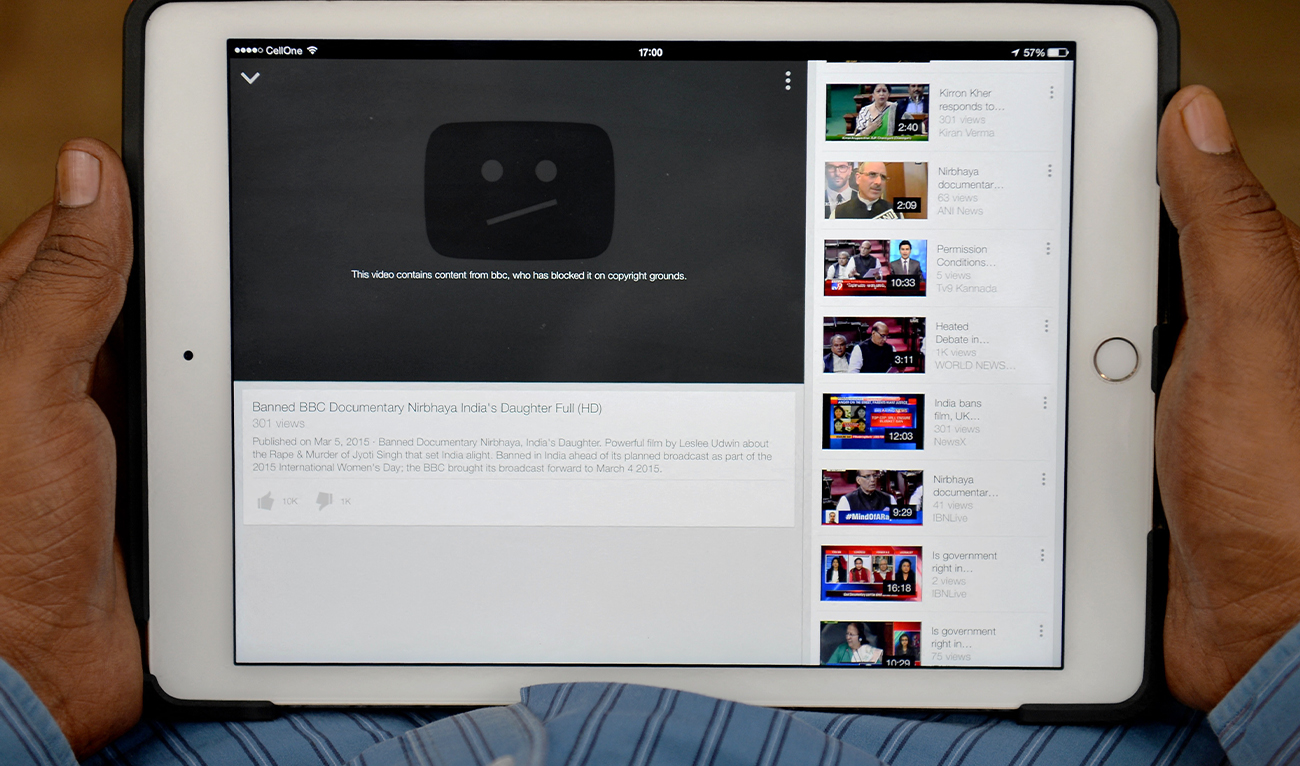
Task: Open the options menu for the 9:29 Nirbhaya video
Action: pyautogui.click(x=1043, y=479)
